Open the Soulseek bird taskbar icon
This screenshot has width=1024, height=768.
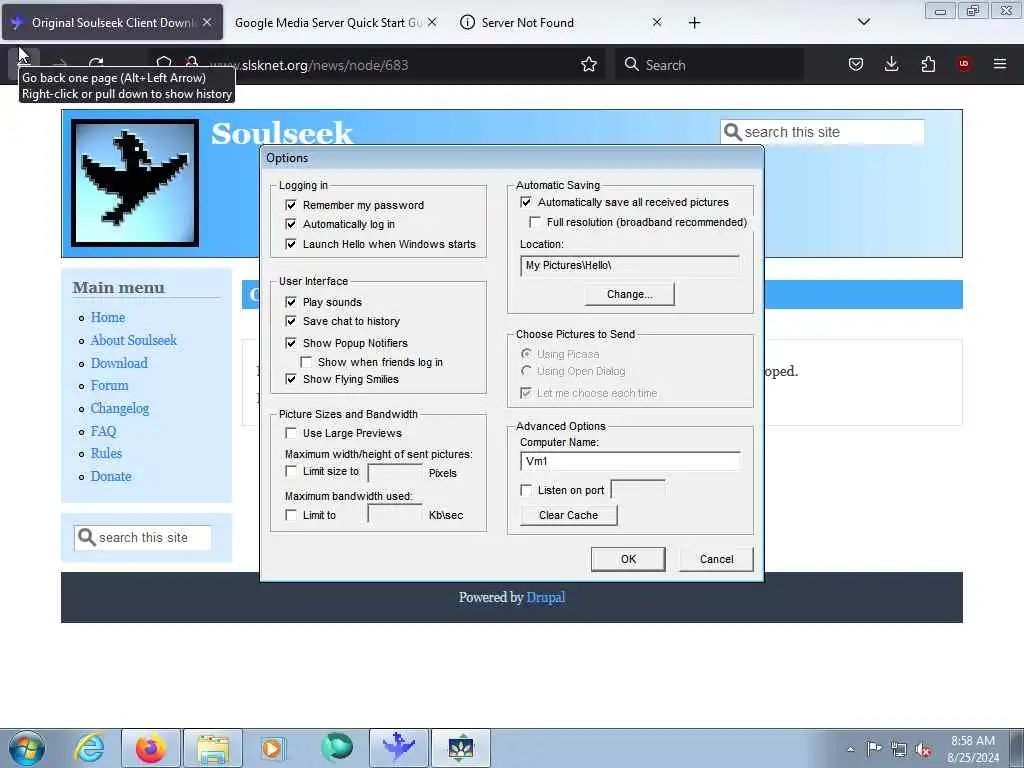click(399, 748)
